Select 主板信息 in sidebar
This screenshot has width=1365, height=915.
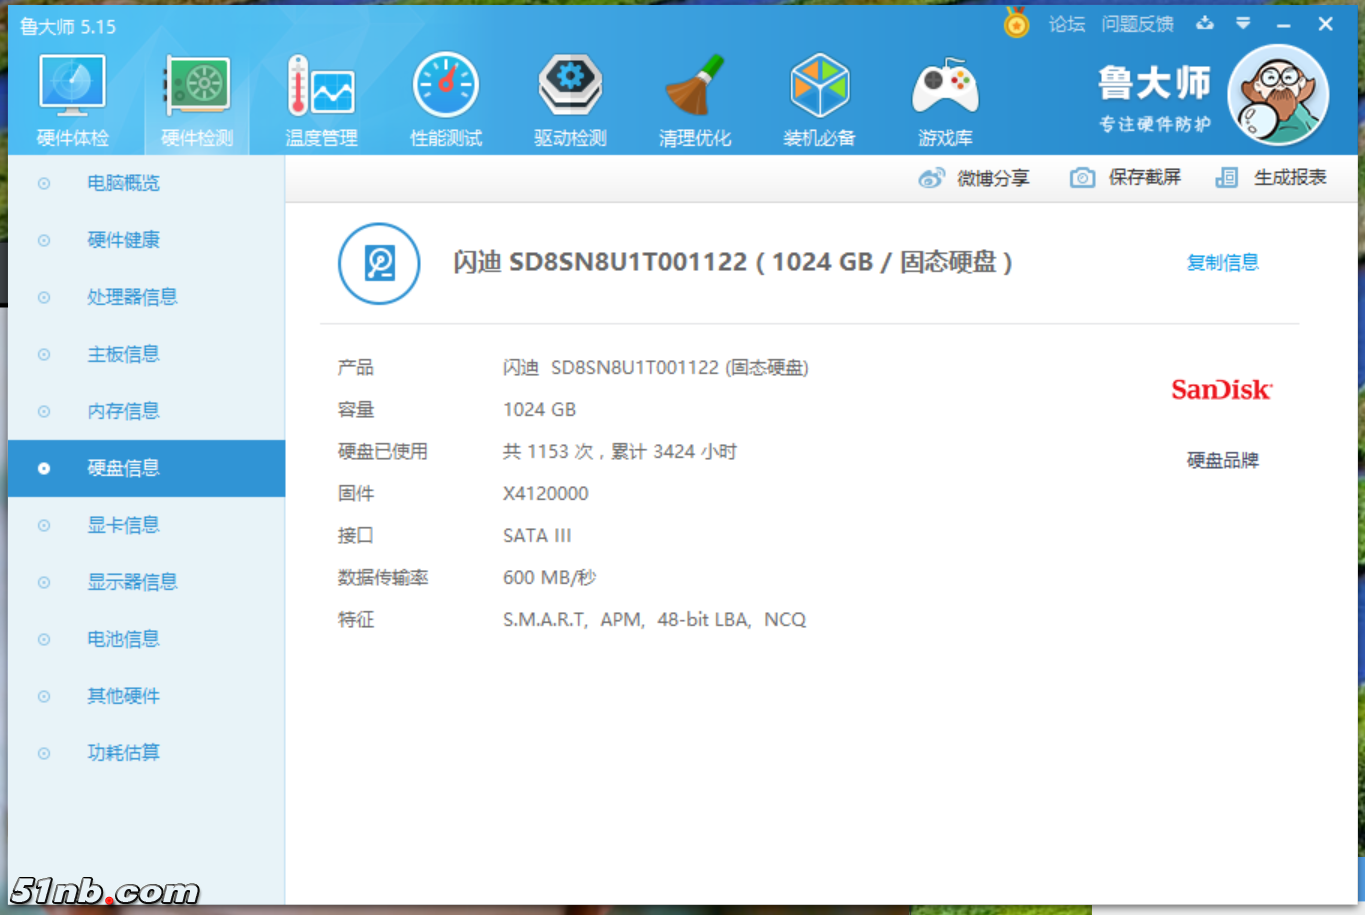pyautogui.click(x=146, y=354)
